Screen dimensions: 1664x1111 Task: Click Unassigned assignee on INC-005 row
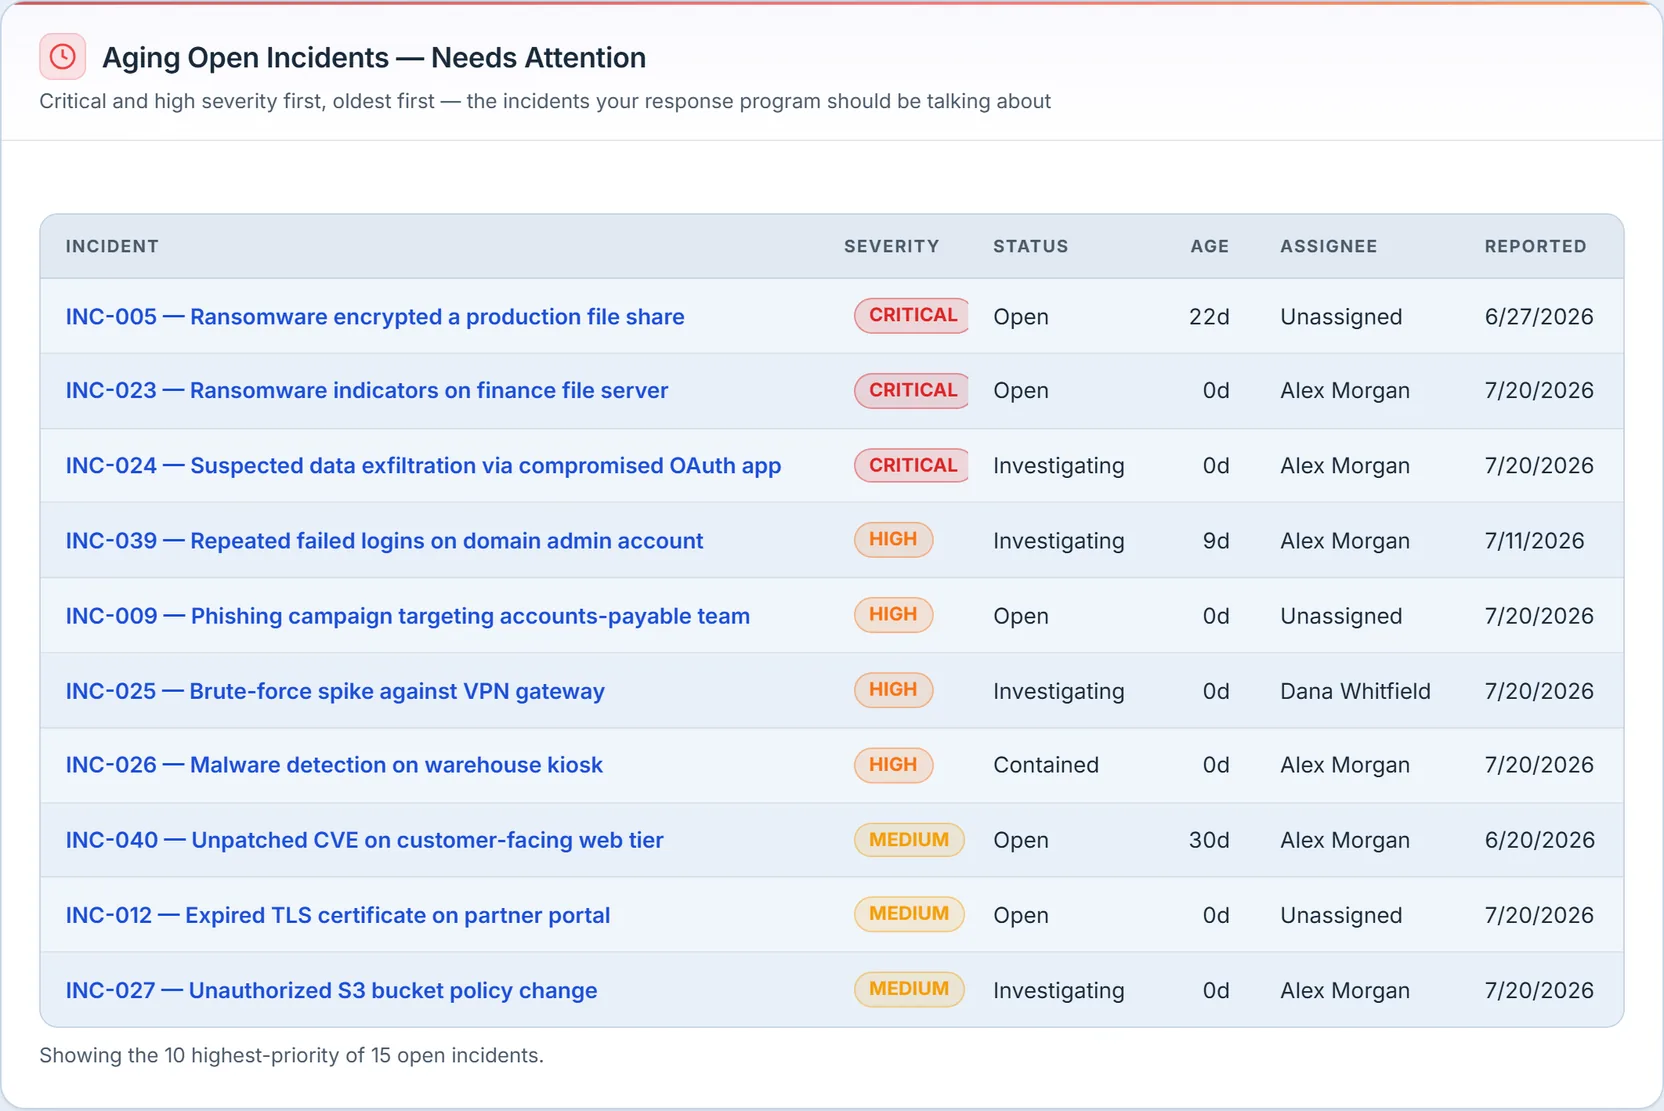1341,317
